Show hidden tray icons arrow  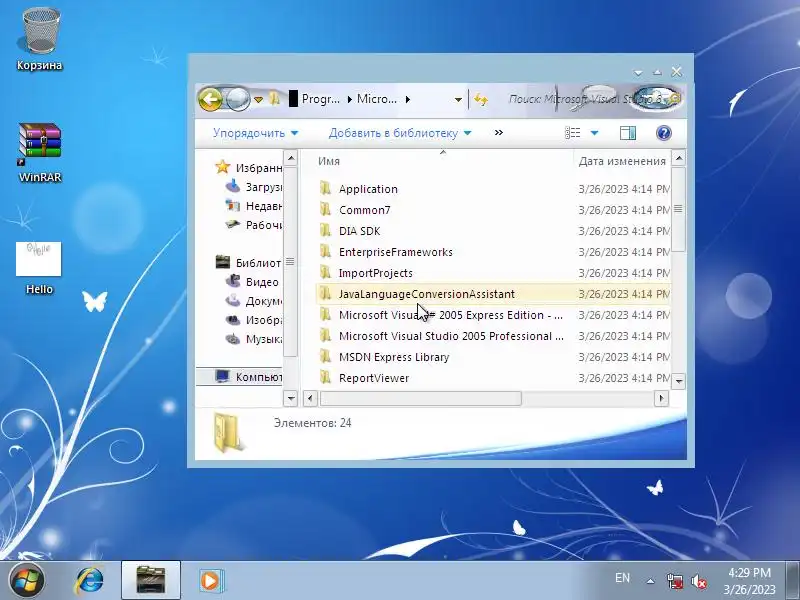(650, 581)
